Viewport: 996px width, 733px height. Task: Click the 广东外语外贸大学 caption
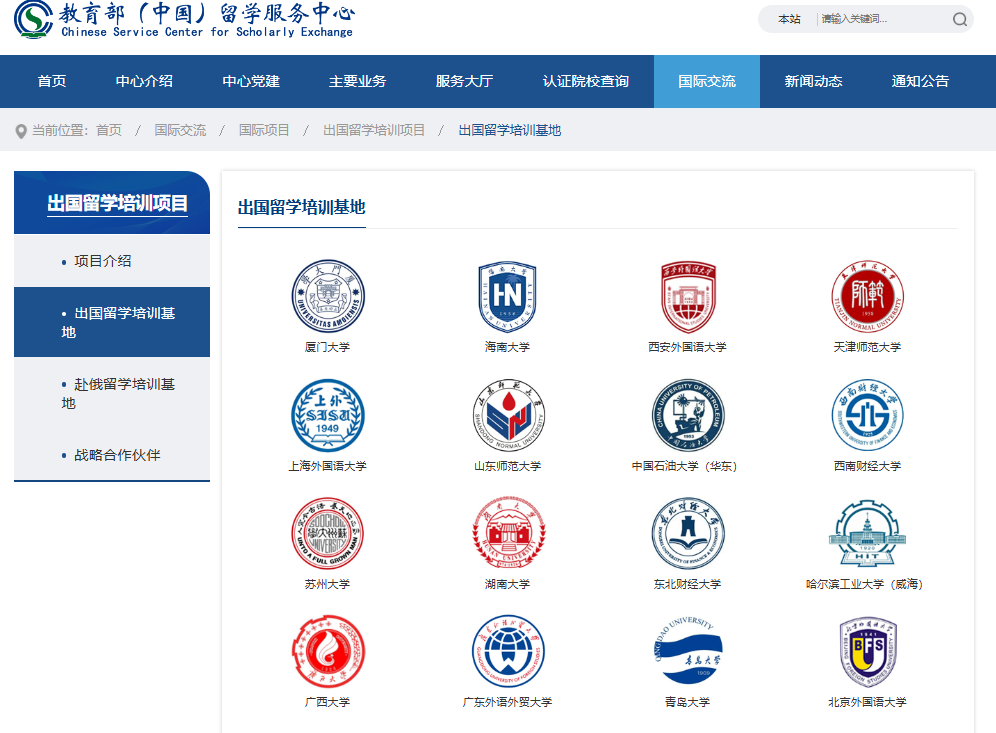pyautogui.click(x=508, y=702)
